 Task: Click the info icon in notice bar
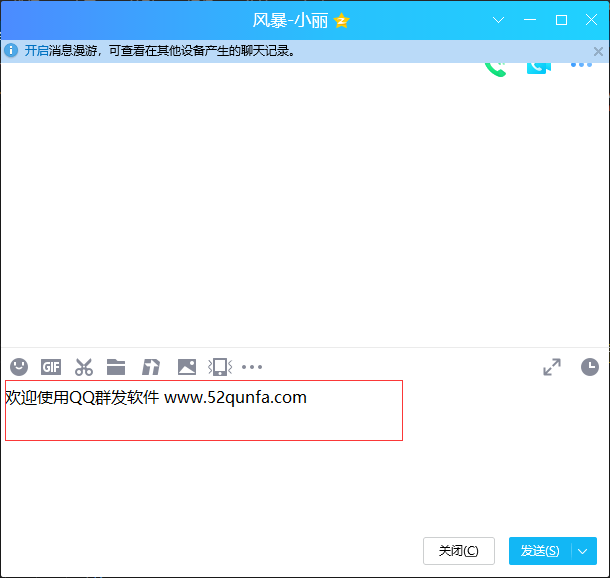point(11,50)
